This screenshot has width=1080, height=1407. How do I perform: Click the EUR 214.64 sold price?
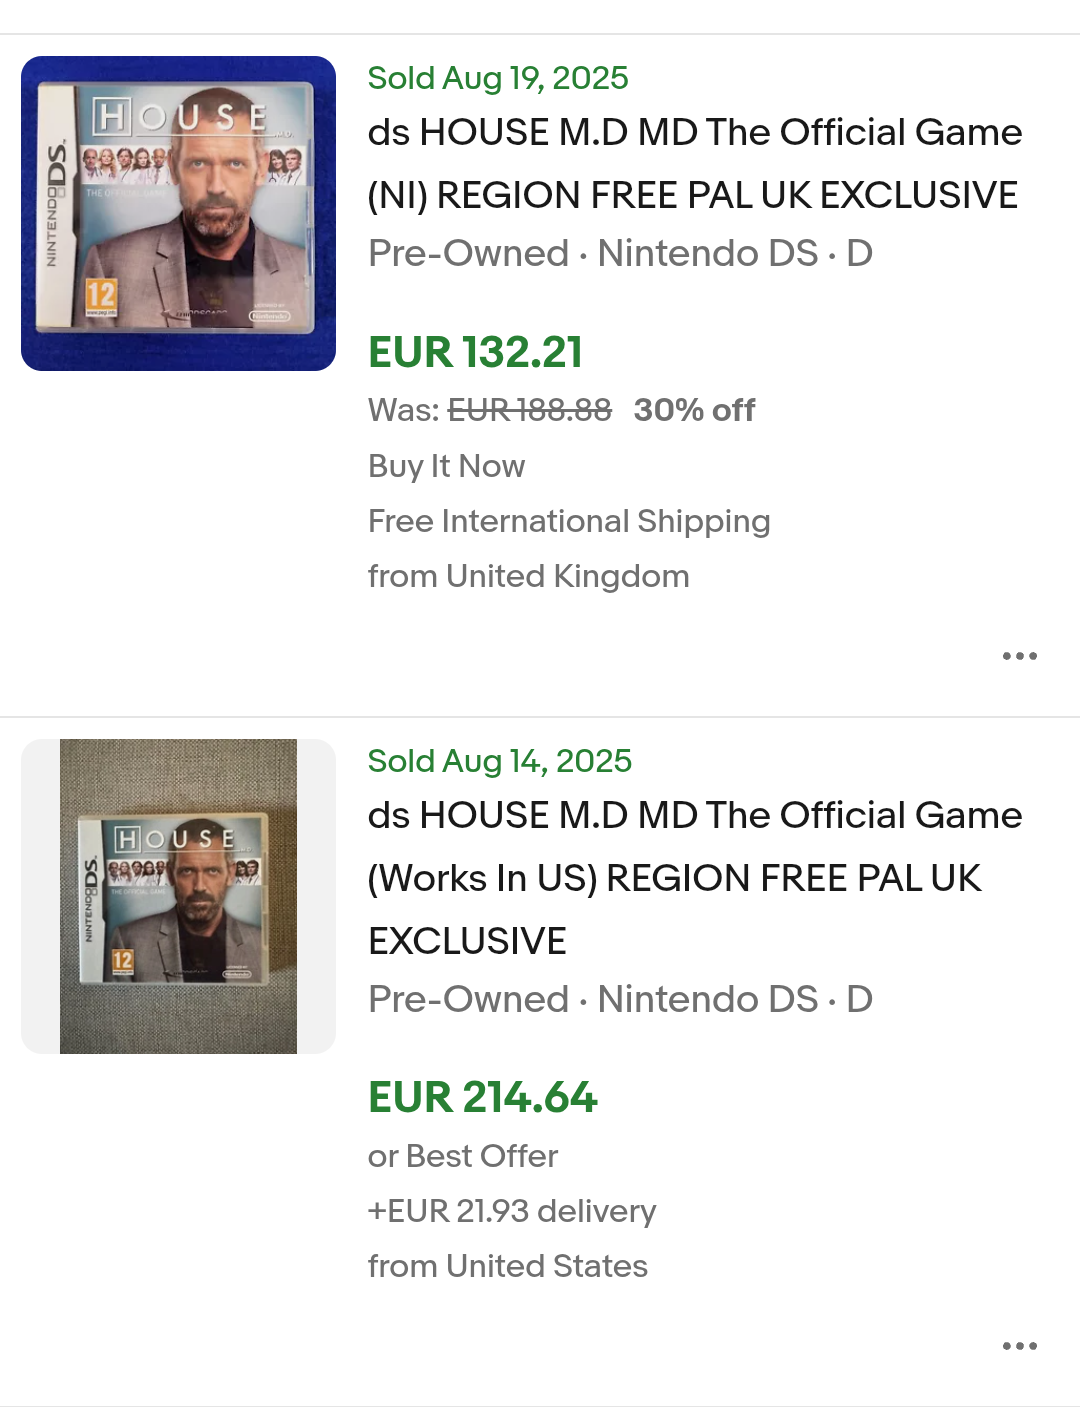(482, 1097)
